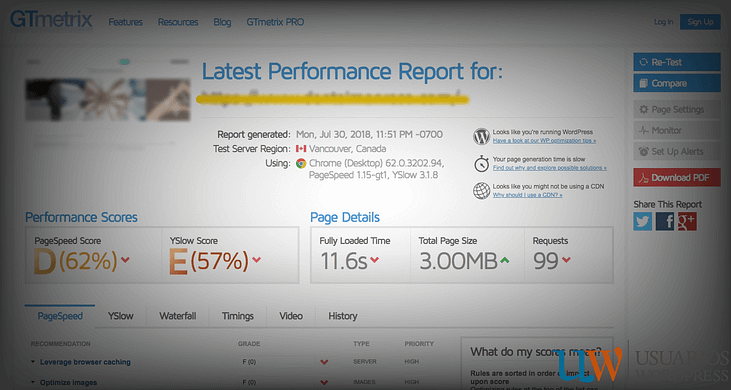Share report on Facebook

665,221
